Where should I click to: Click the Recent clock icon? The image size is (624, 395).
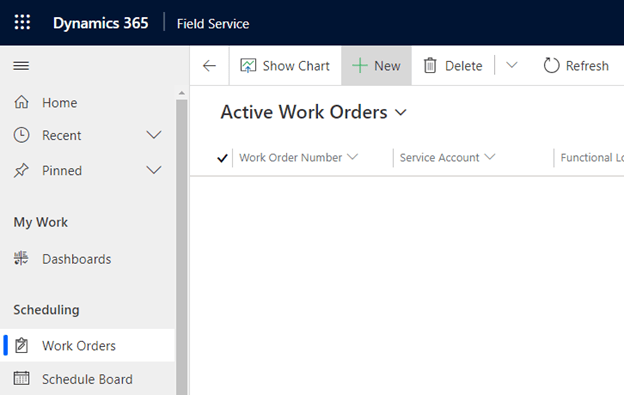21,135
